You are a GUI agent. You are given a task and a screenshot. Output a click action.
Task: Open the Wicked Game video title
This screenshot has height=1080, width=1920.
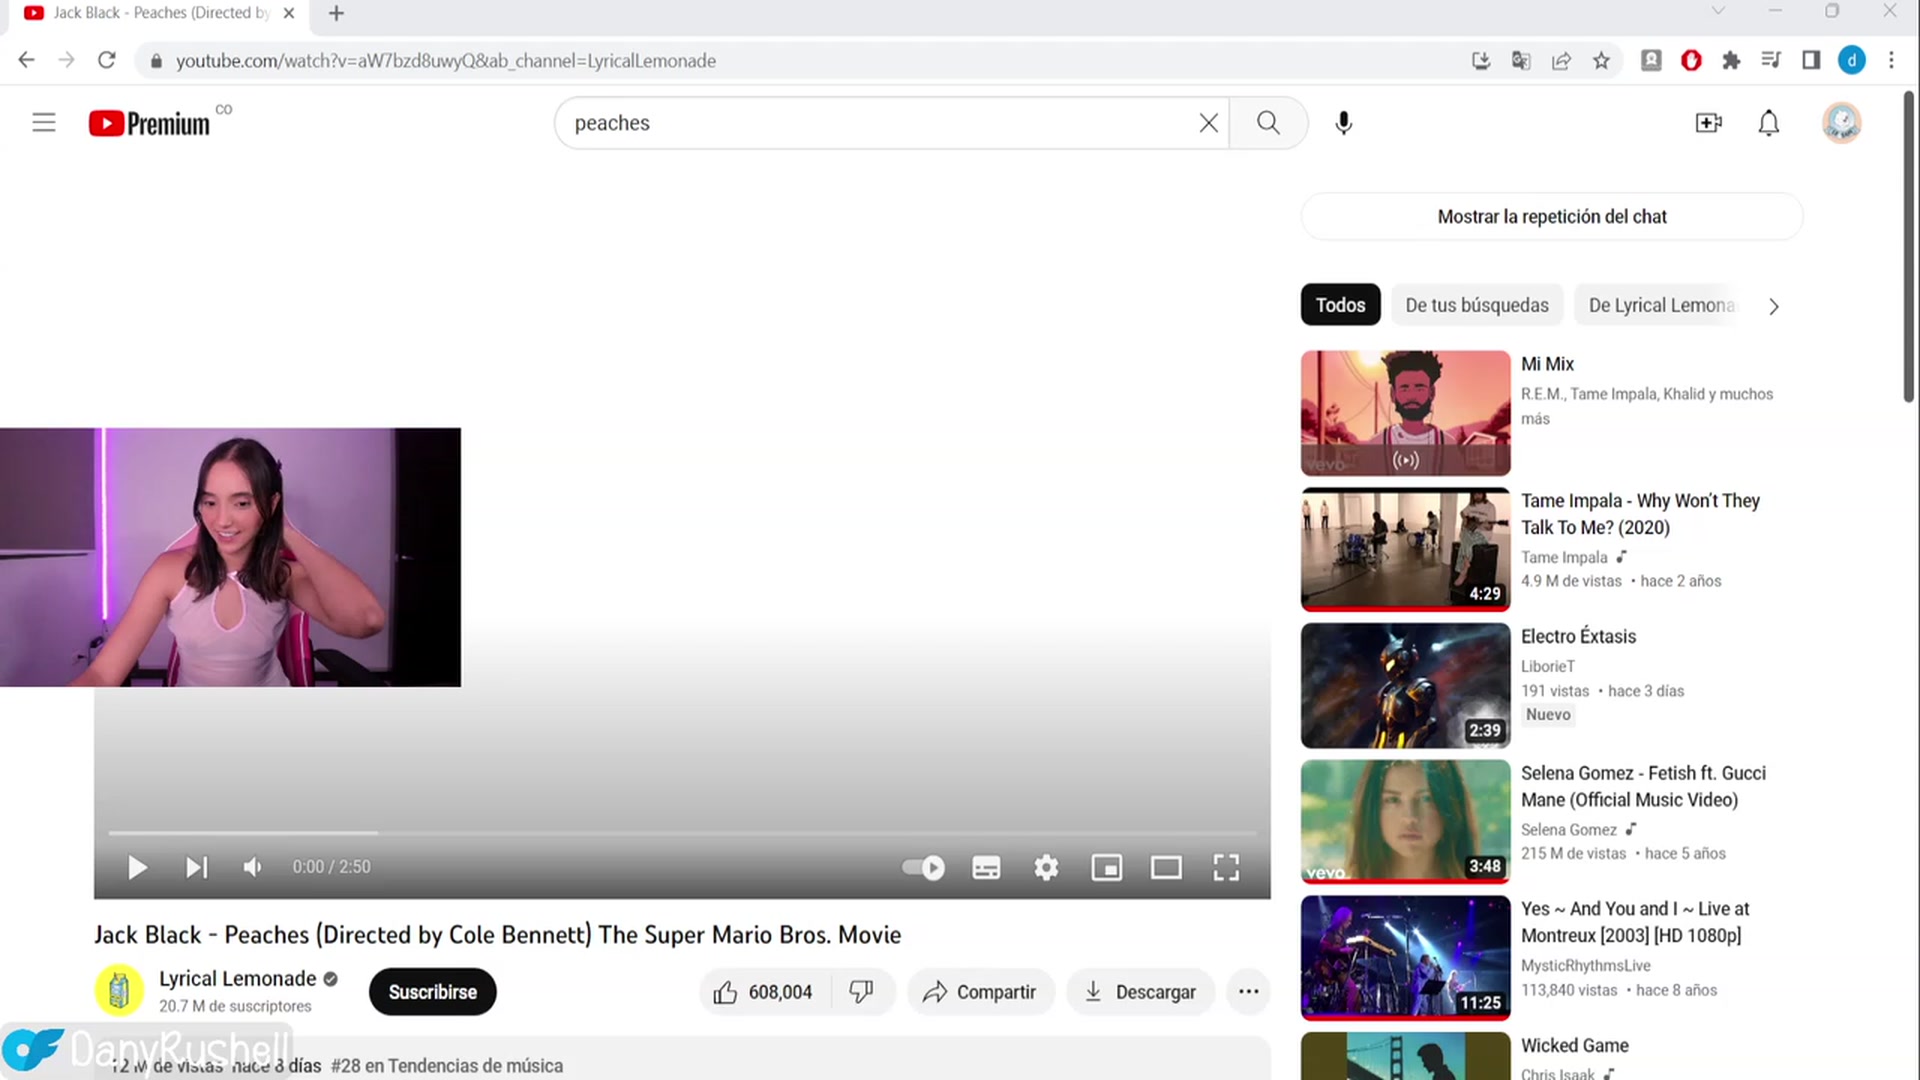coord(1575,1045)
